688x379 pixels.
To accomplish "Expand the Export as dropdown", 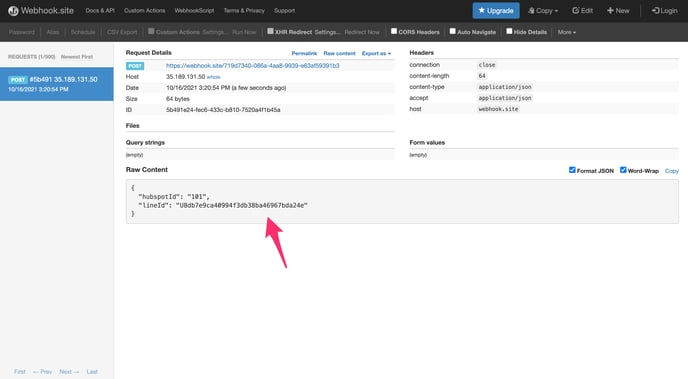I will point(376,53).
